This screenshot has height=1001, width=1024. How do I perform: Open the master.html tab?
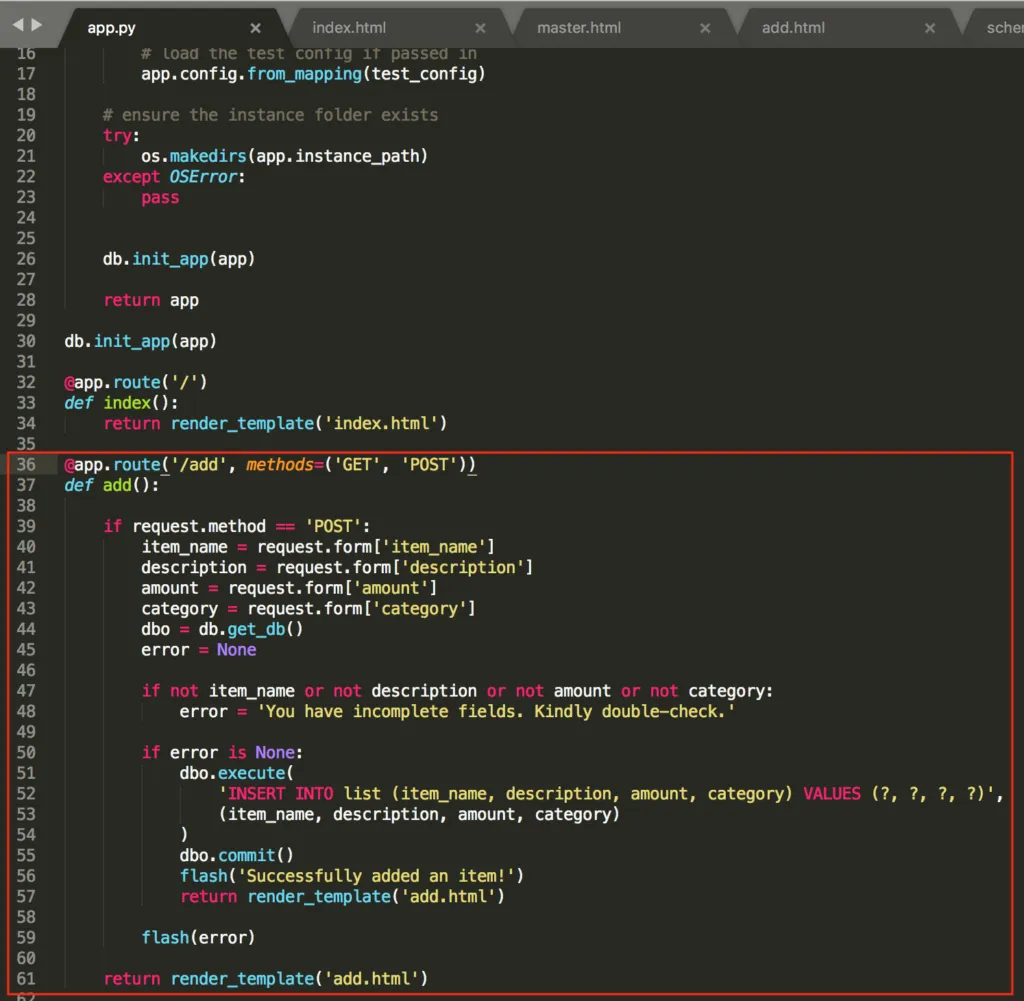579,28
